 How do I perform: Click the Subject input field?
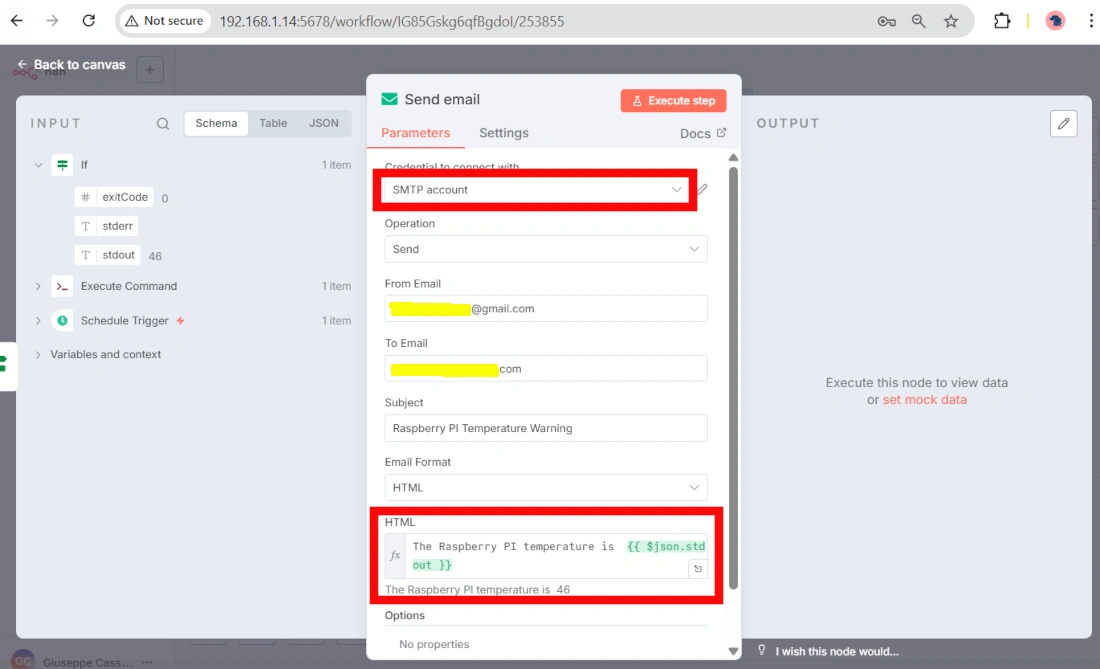(x=545, y=428)
